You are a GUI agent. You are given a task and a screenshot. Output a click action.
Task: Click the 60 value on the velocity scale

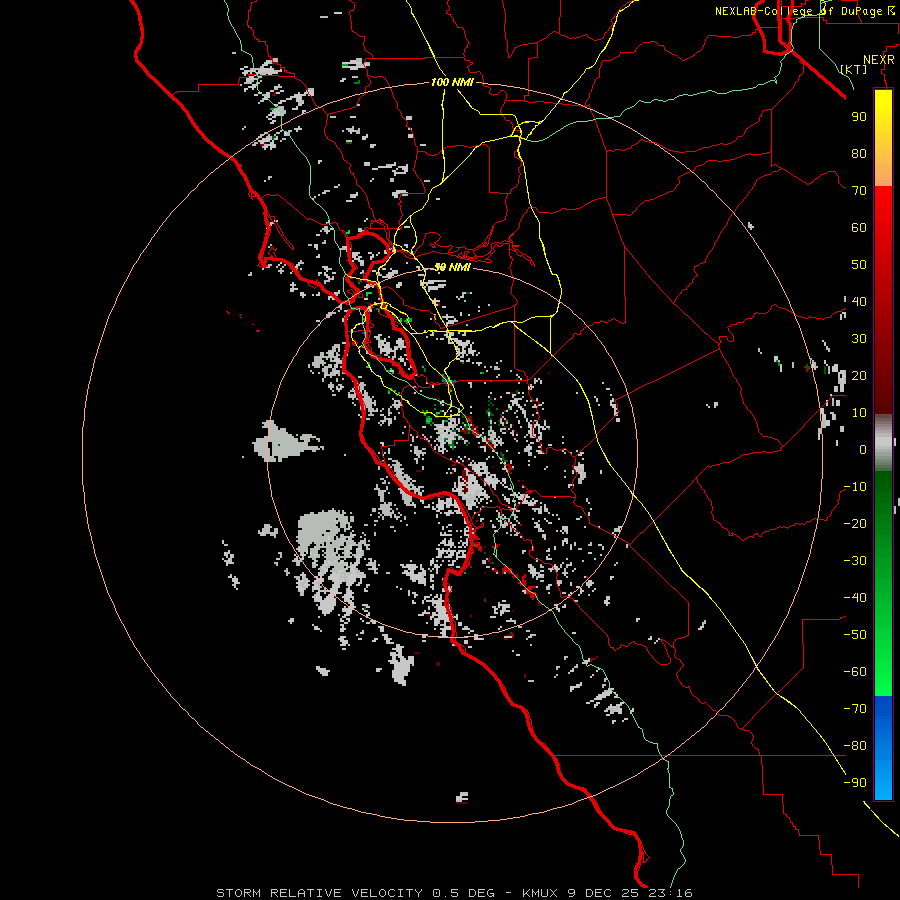pos(859,227)
